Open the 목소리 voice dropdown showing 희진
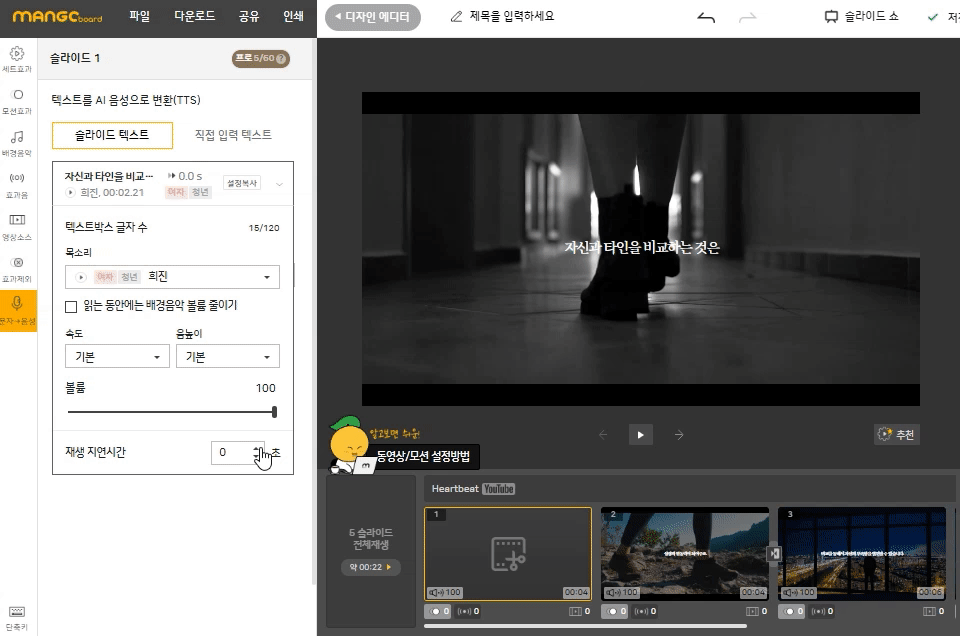 (x=172, y=277)
